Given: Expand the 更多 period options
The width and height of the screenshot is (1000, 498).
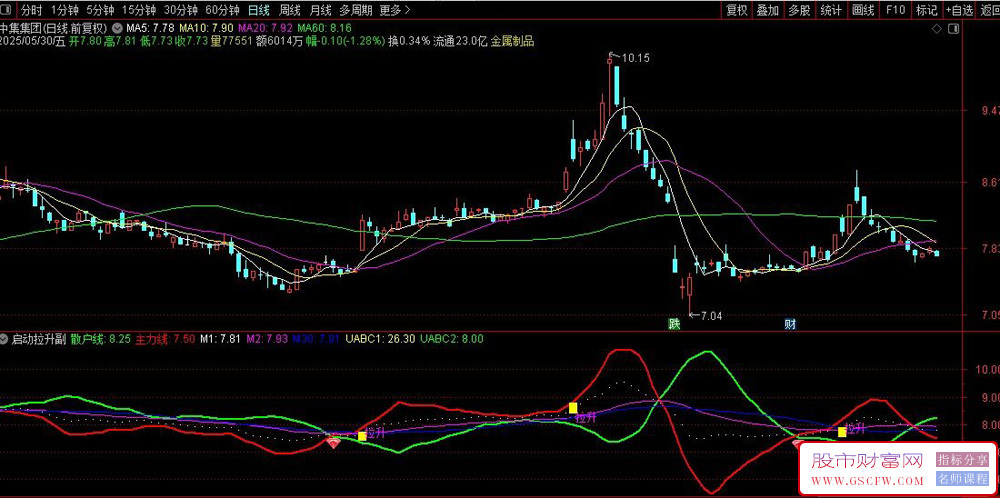Looking at the screenshot, I should click(x=395, y=10).
